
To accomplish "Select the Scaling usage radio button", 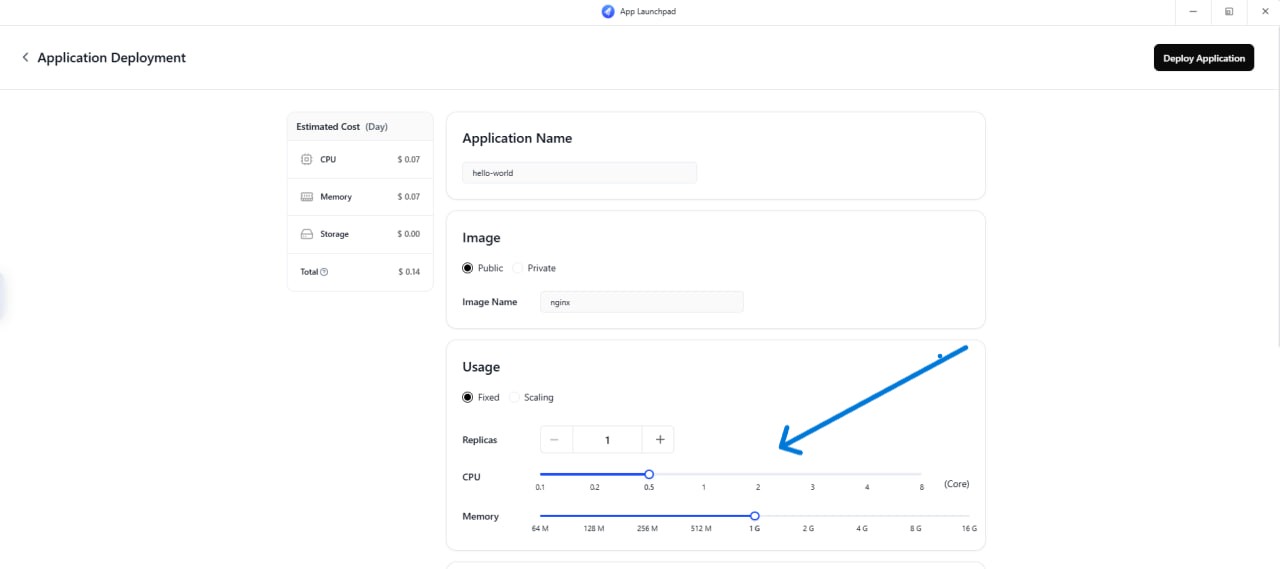I will 514,397.
